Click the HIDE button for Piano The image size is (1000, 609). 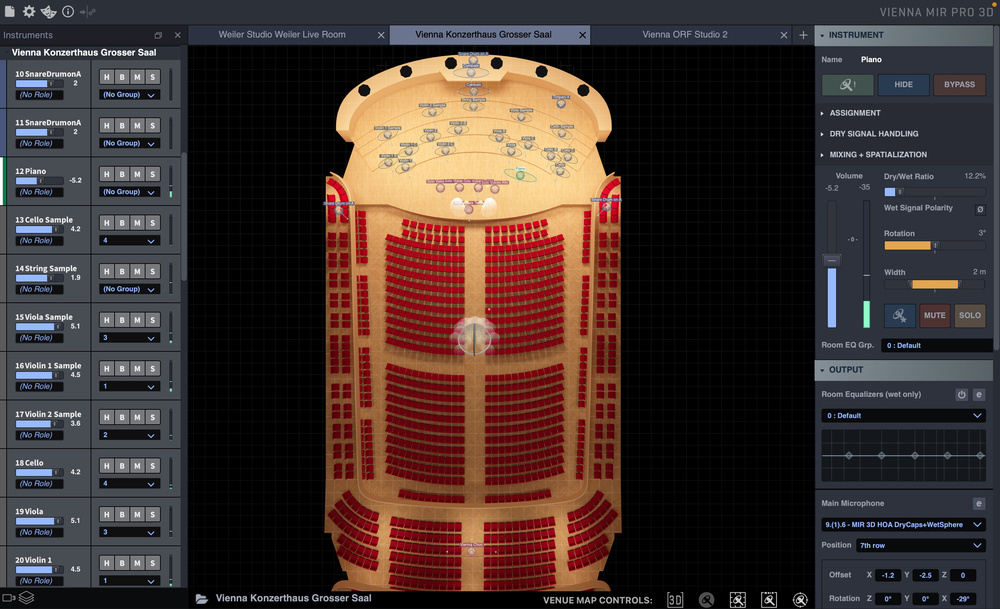pos(903,84)
